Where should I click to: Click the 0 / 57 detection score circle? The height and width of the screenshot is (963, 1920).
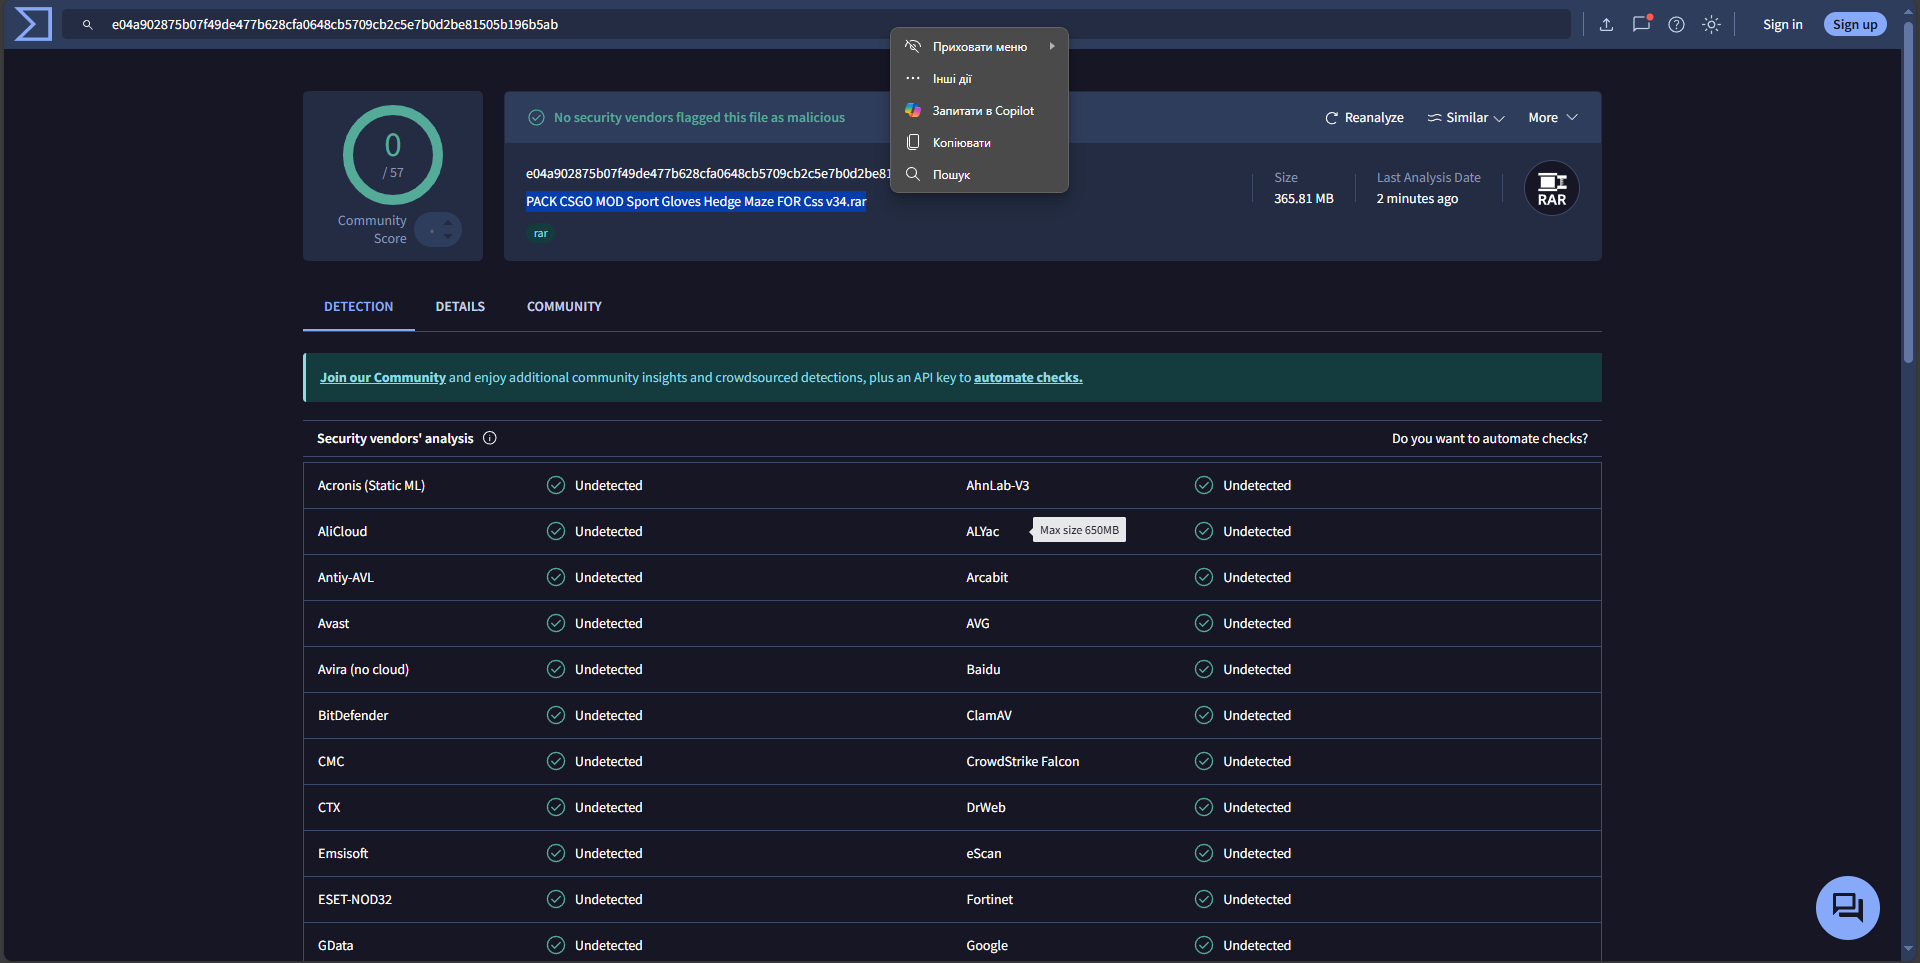coord(393,155)
